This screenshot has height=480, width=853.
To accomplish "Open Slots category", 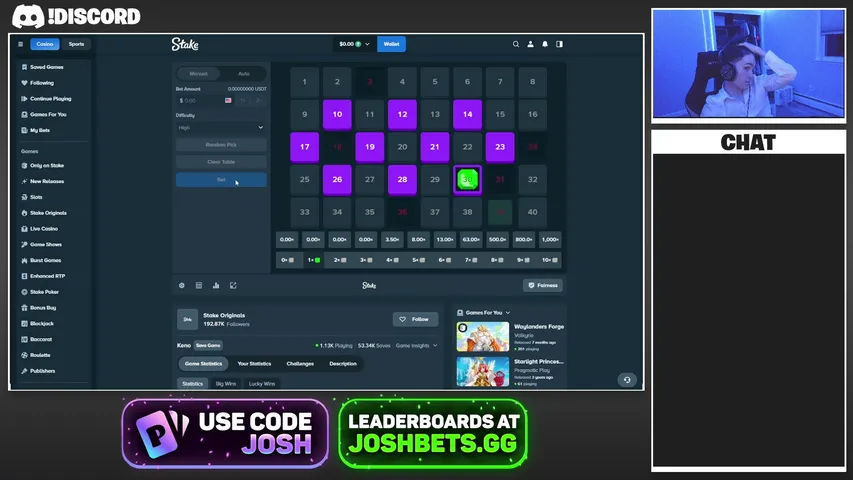I will point(36,197).
